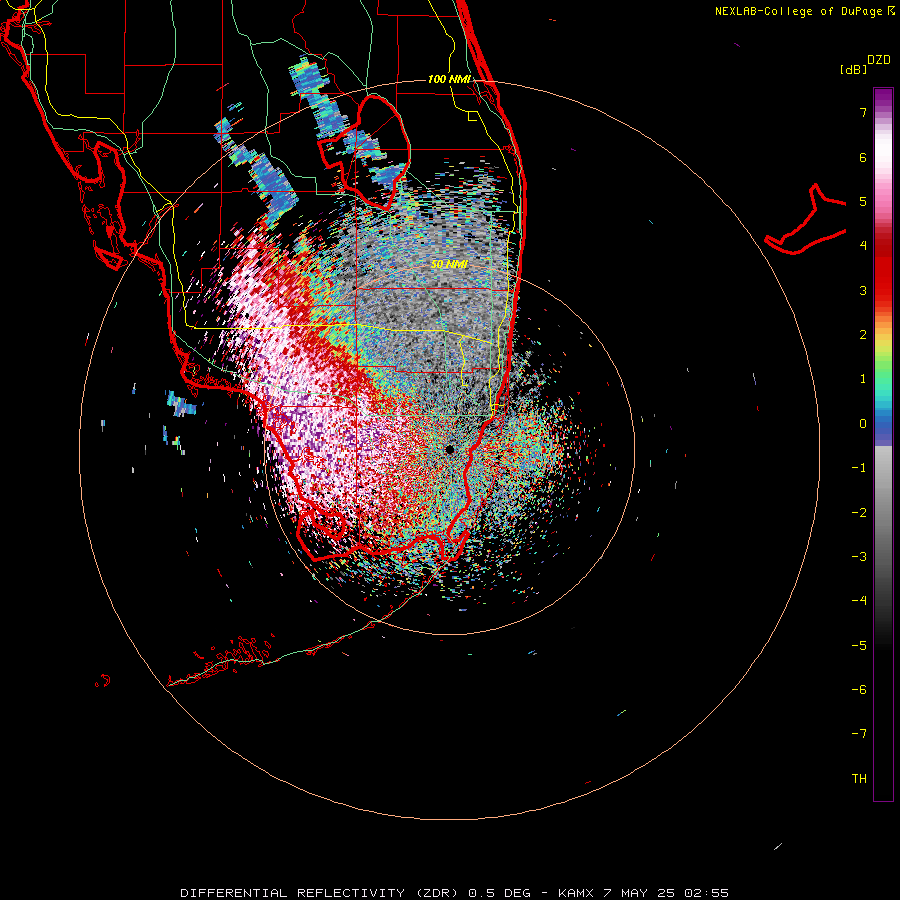Click the Differential Reflectivity caption at bottom
900x900 pixels.
click(454, 893)
